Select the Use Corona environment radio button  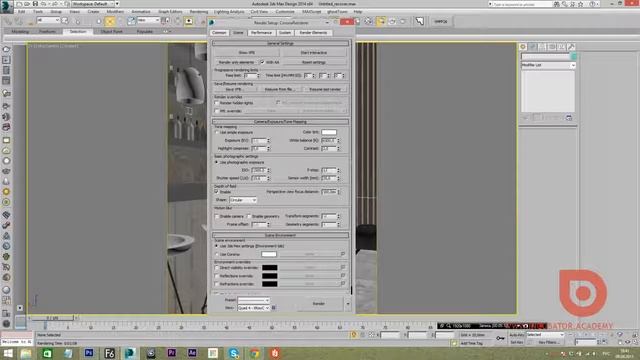tap(217, 254)
